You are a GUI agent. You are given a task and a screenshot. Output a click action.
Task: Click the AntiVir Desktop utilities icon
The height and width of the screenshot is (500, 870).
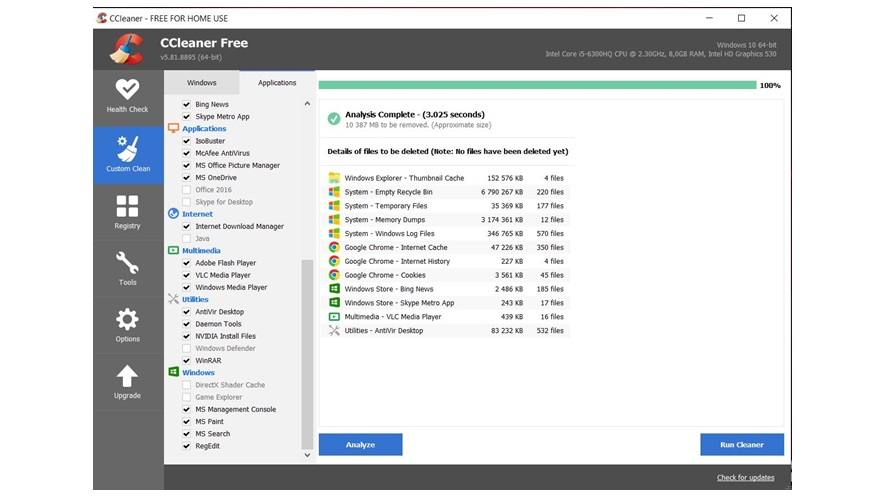(334, 330)
